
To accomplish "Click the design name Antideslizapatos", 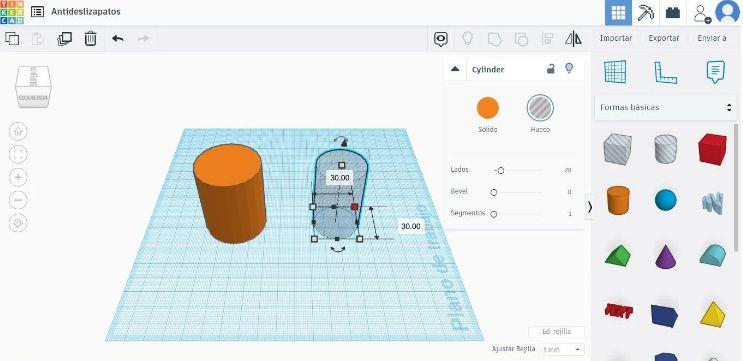I will 86,11.
